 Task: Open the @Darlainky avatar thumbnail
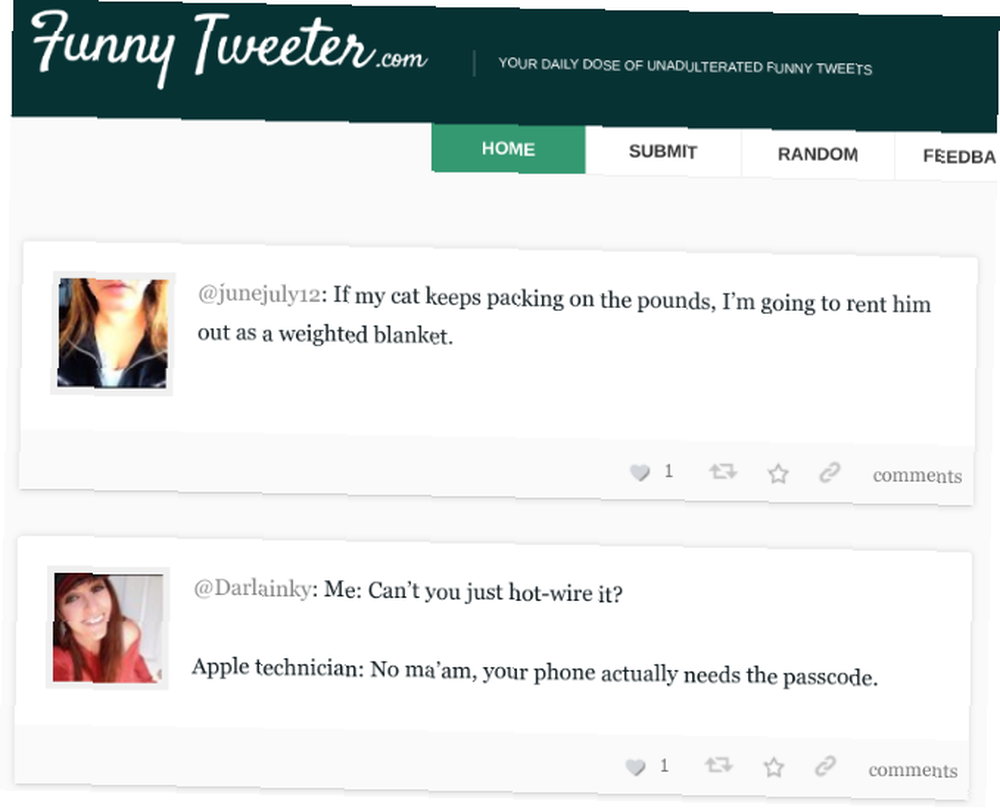(x=108, y=628)
